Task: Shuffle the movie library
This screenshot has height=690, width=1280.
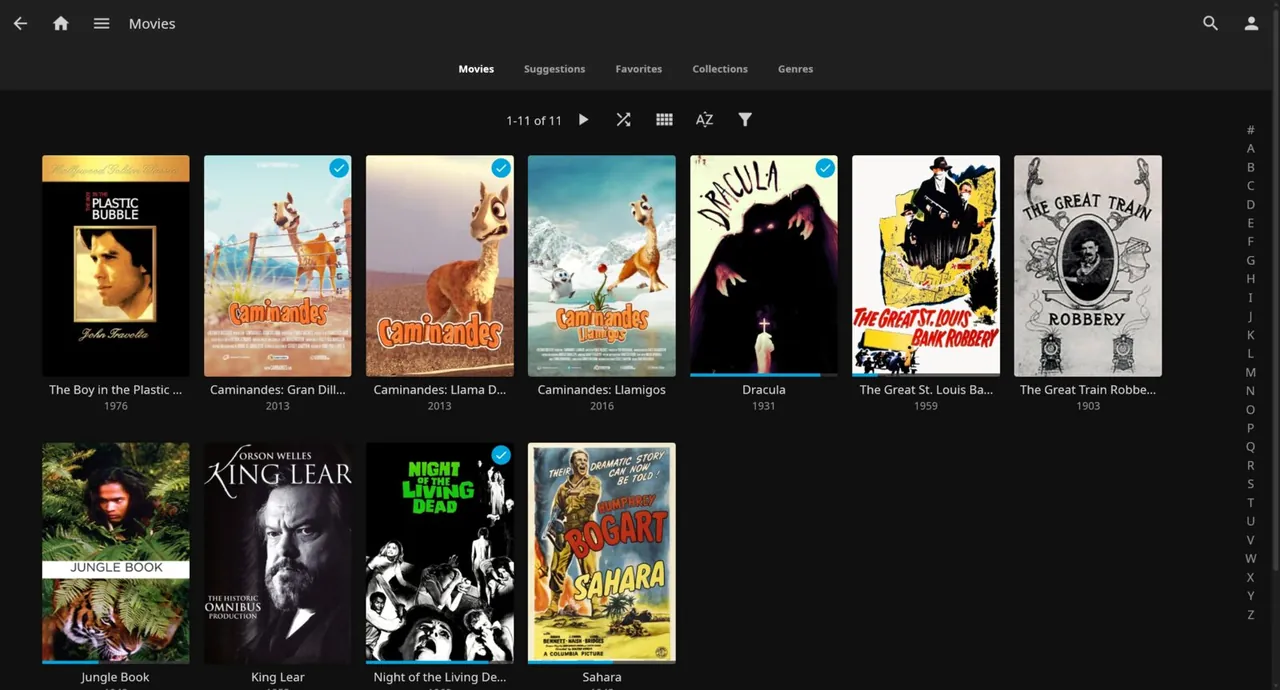Action: (623, 120)
